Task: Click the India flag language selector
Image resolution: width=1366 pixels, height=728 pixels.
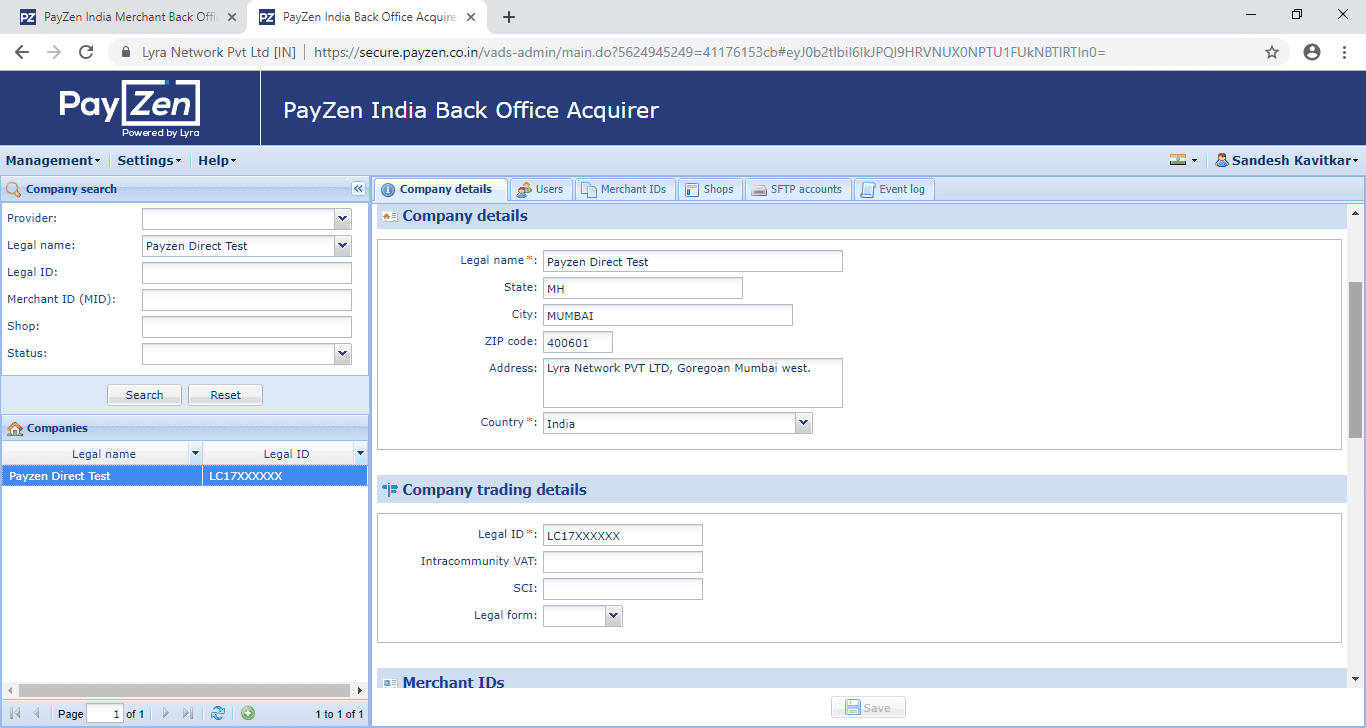Action: (1183, 160)
